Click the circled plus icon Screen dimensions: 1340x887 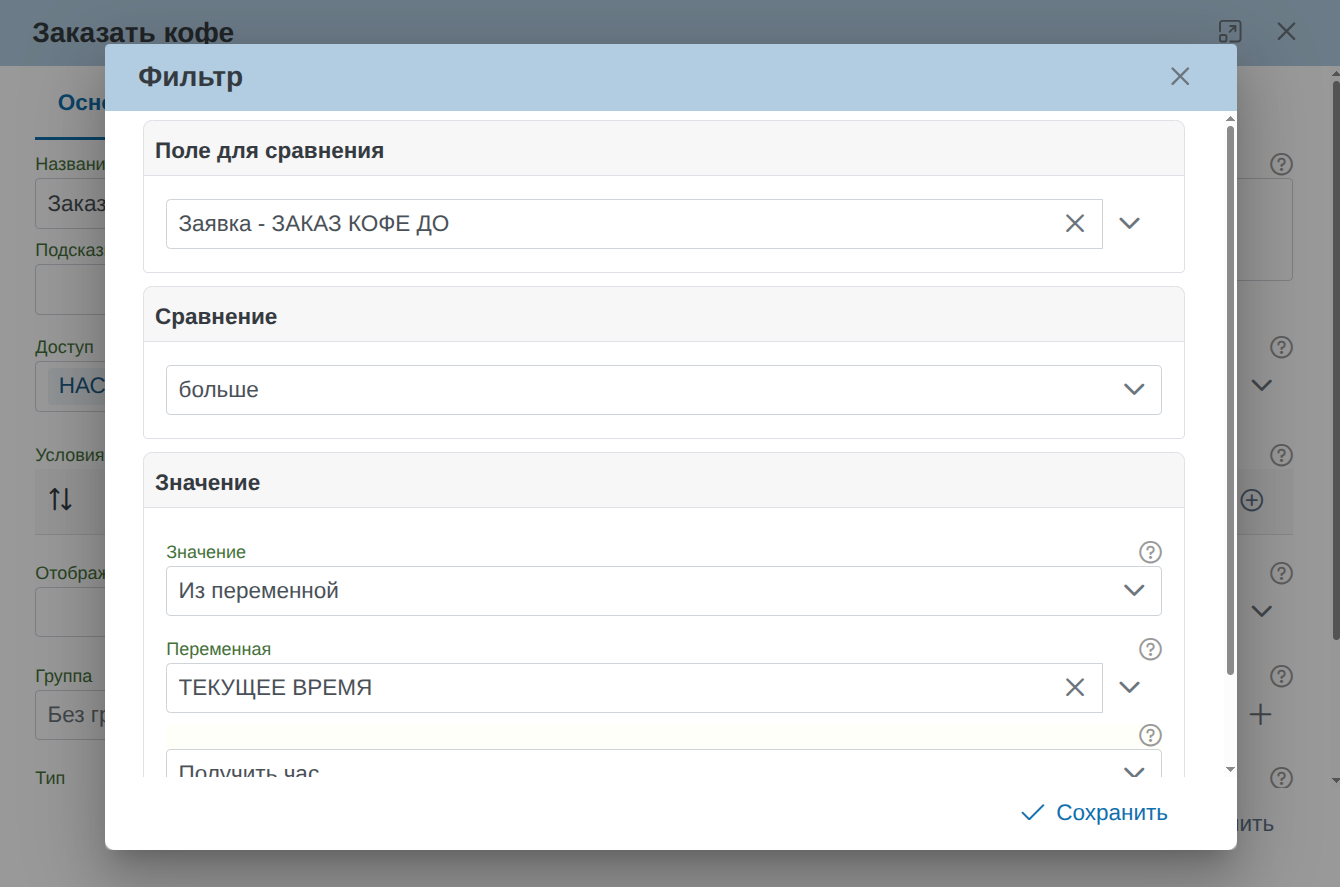click(1252, 500)
